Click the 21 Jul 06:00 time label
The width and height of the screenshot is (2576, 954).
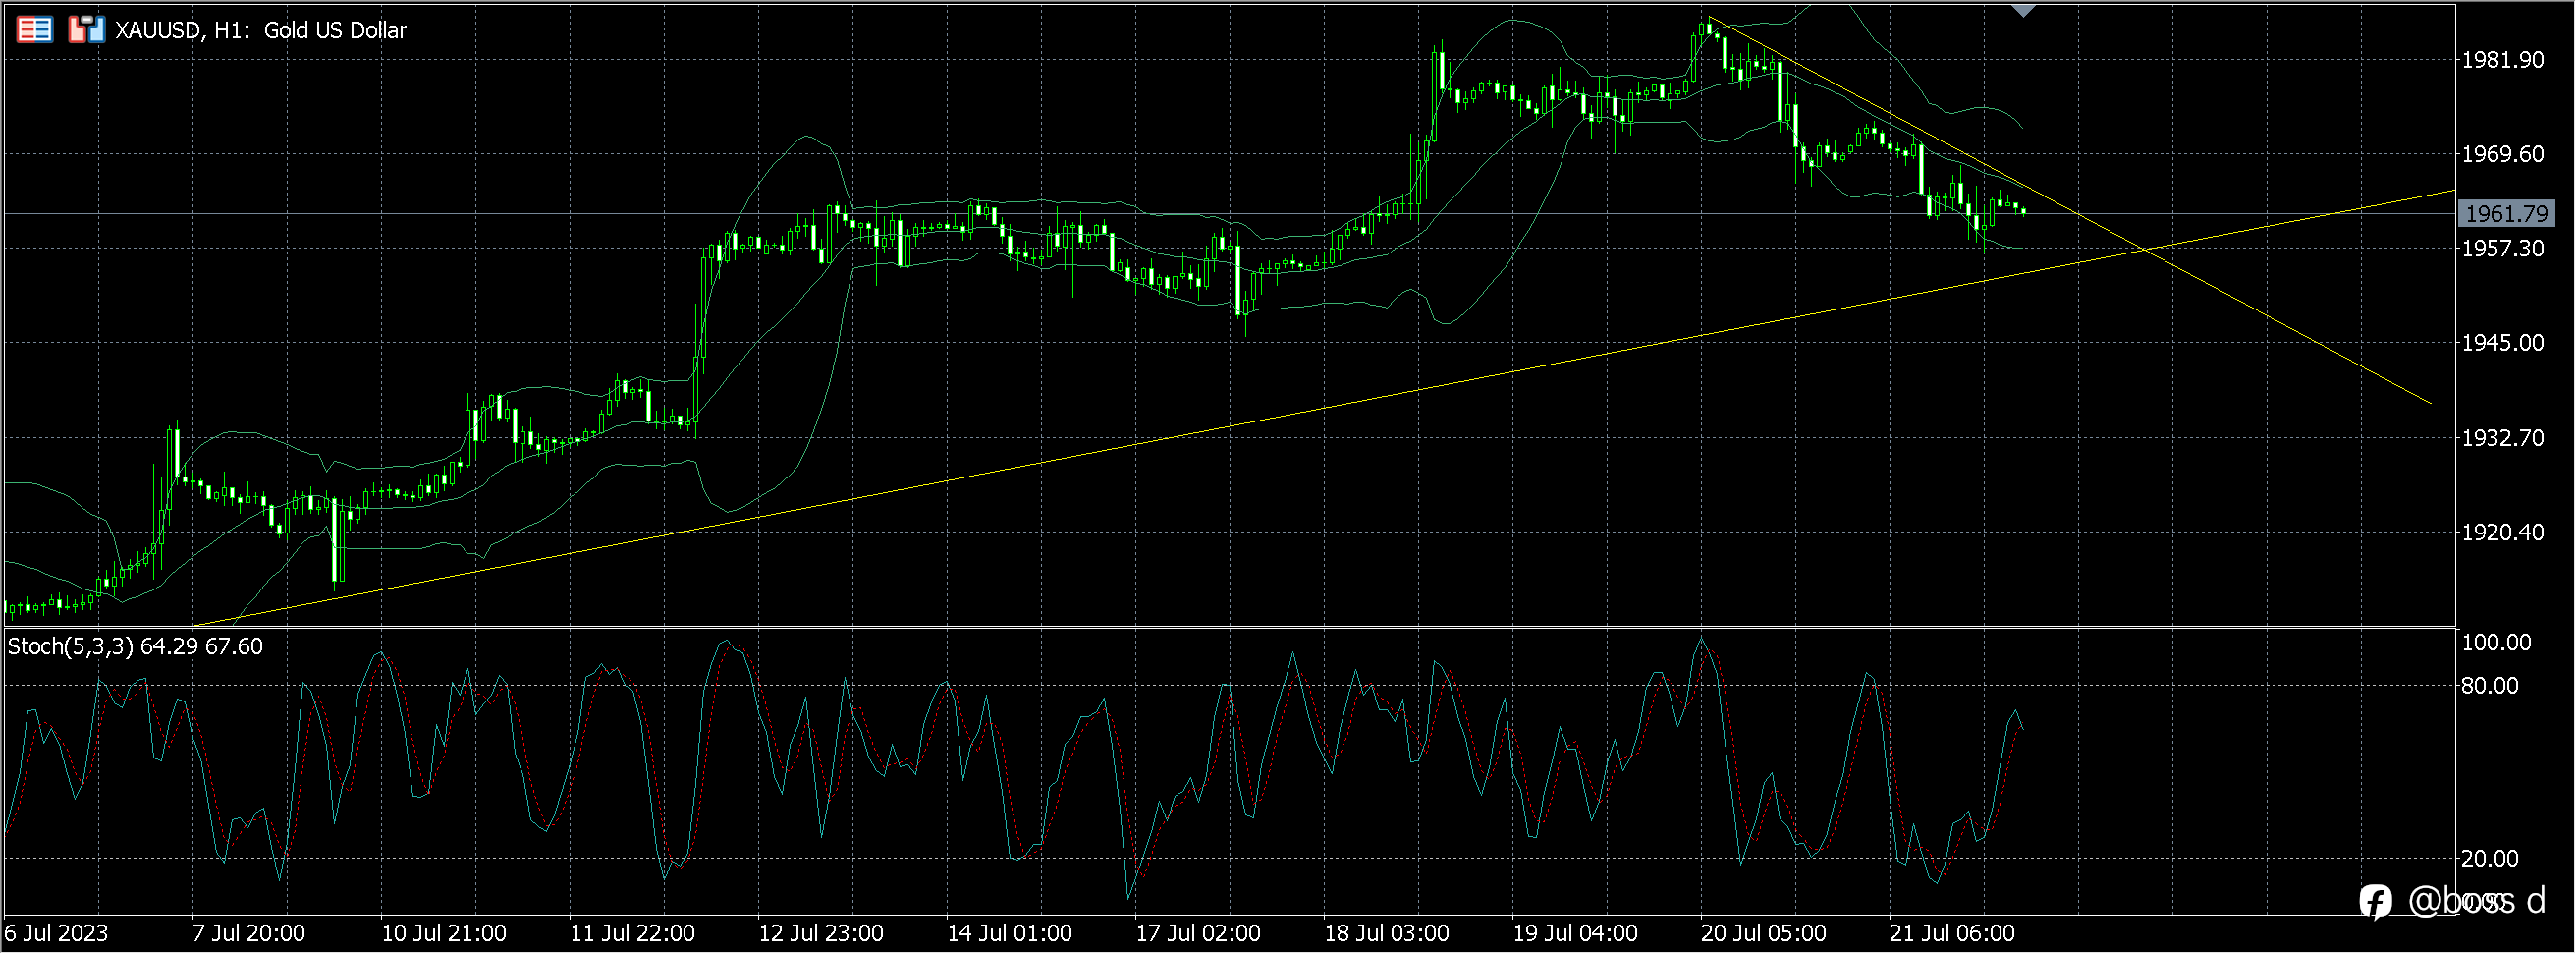click(x=1952, y=934)
